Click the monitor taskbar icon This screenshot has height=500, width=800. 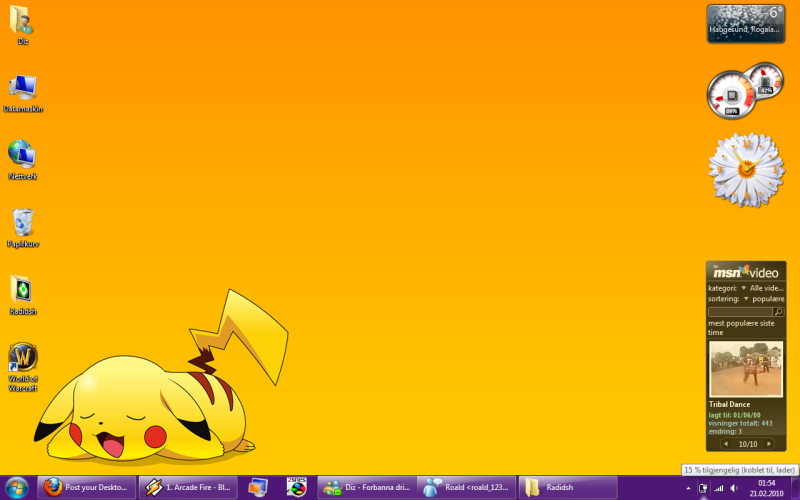(258, 488)
